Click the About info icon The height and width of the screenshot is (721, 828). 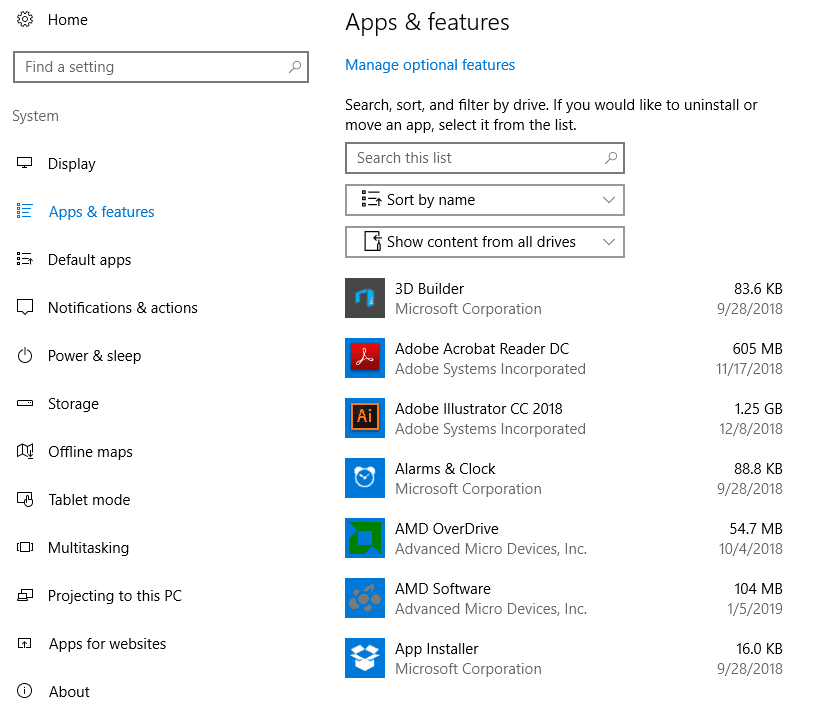click(24, 691)
